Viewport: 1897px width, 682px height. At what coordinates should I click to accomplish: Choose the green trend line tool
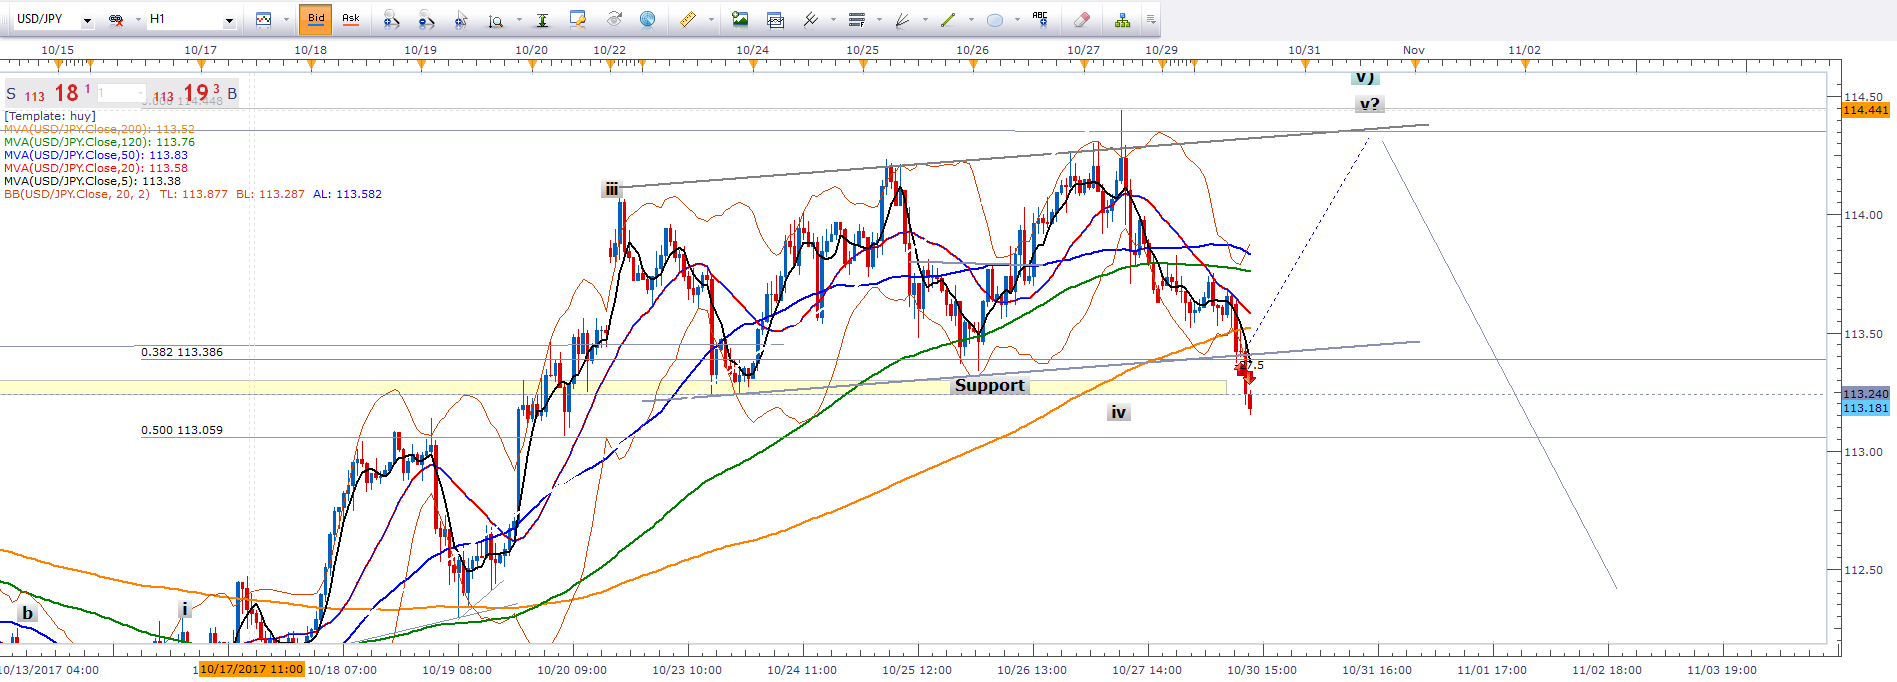pyautogui.click(x=947, y=19)
